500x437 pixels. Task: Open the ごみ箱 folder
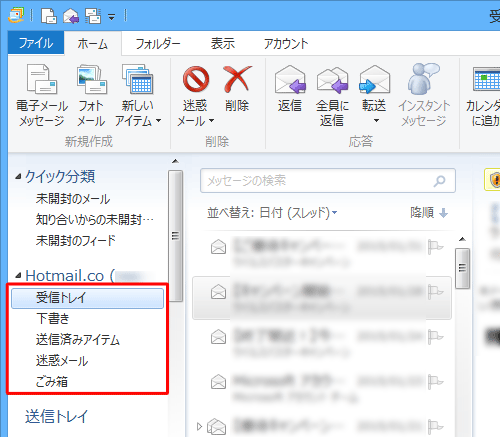(x=52, y=382)
